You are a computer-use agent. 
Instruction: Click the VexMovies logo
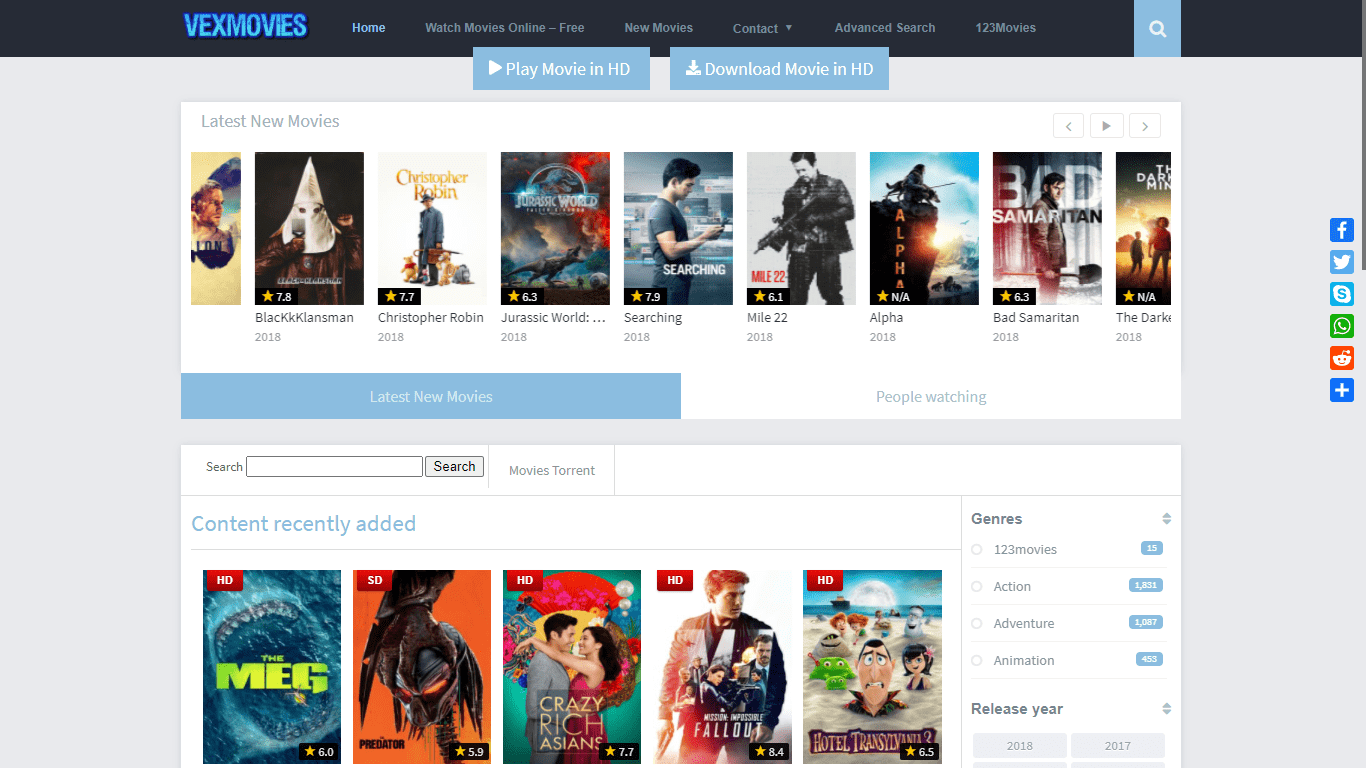click(245, 26)
